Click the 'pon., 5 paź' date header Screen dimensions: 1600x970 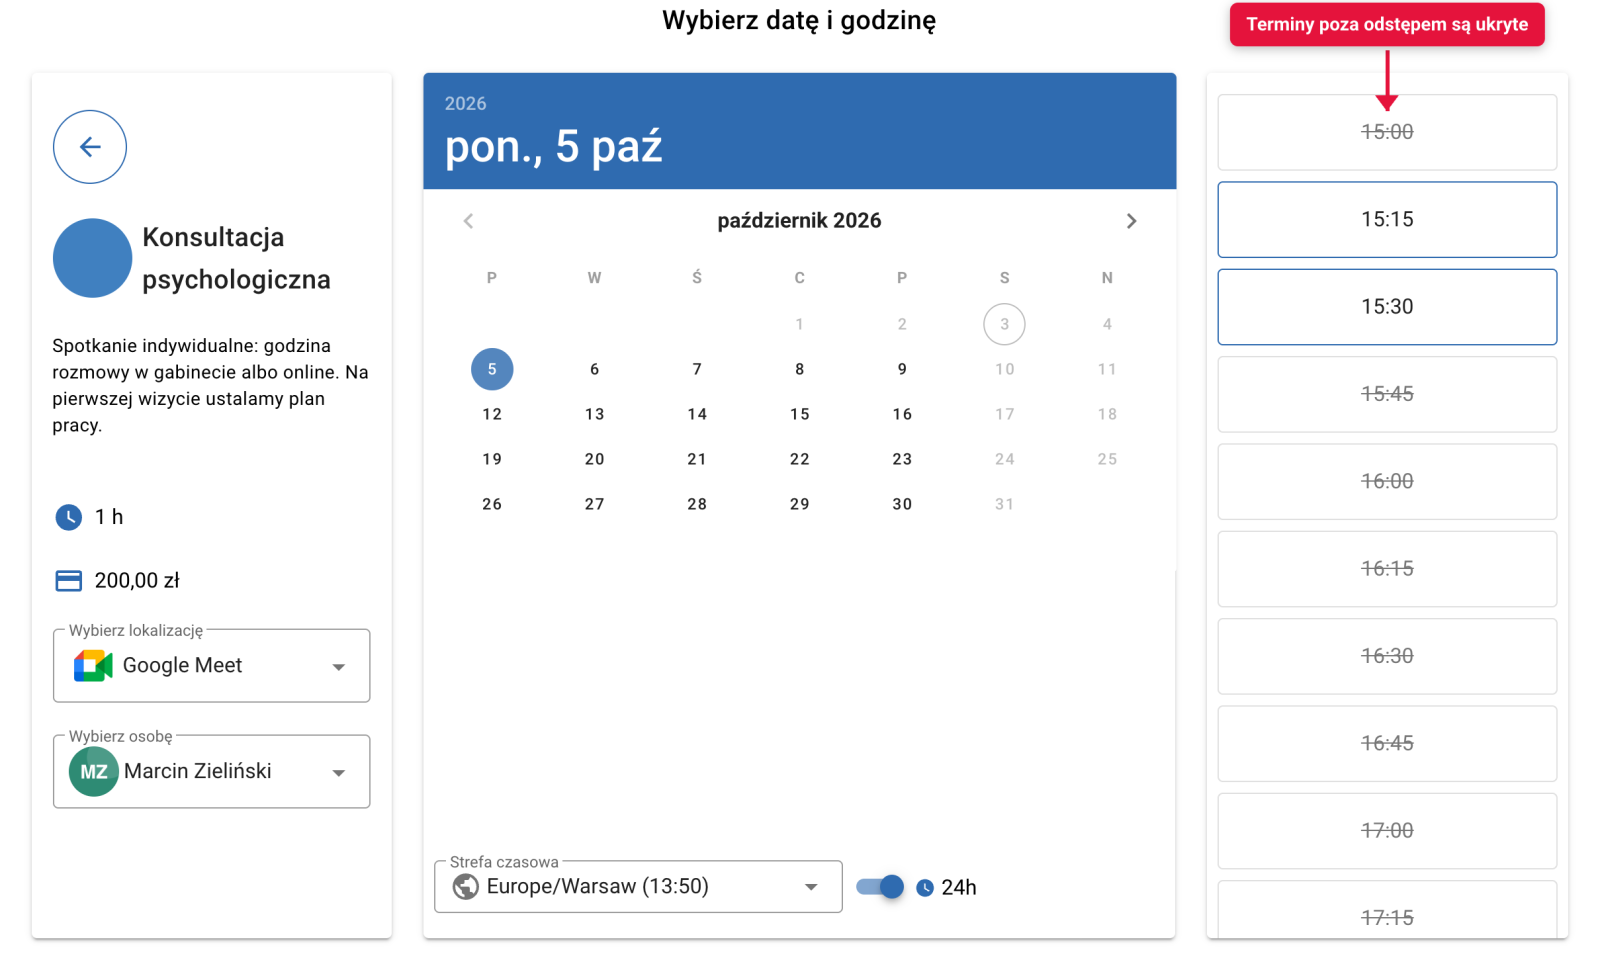coord(553,147)
